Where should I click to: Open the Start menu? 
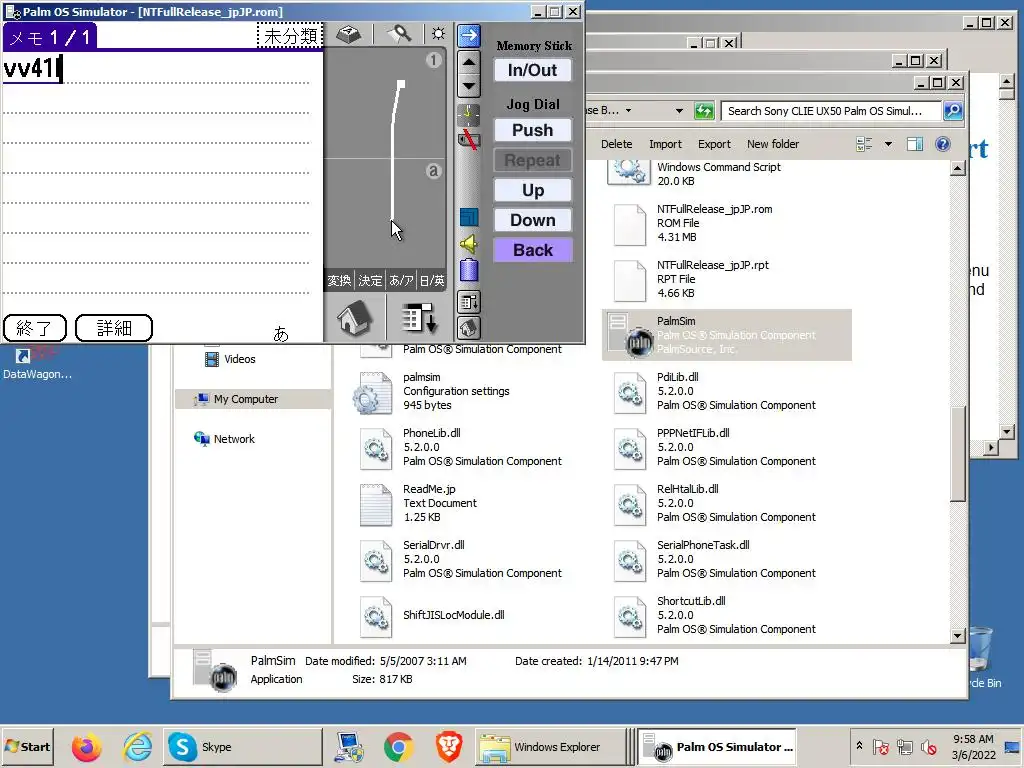(x=27, y=746)
